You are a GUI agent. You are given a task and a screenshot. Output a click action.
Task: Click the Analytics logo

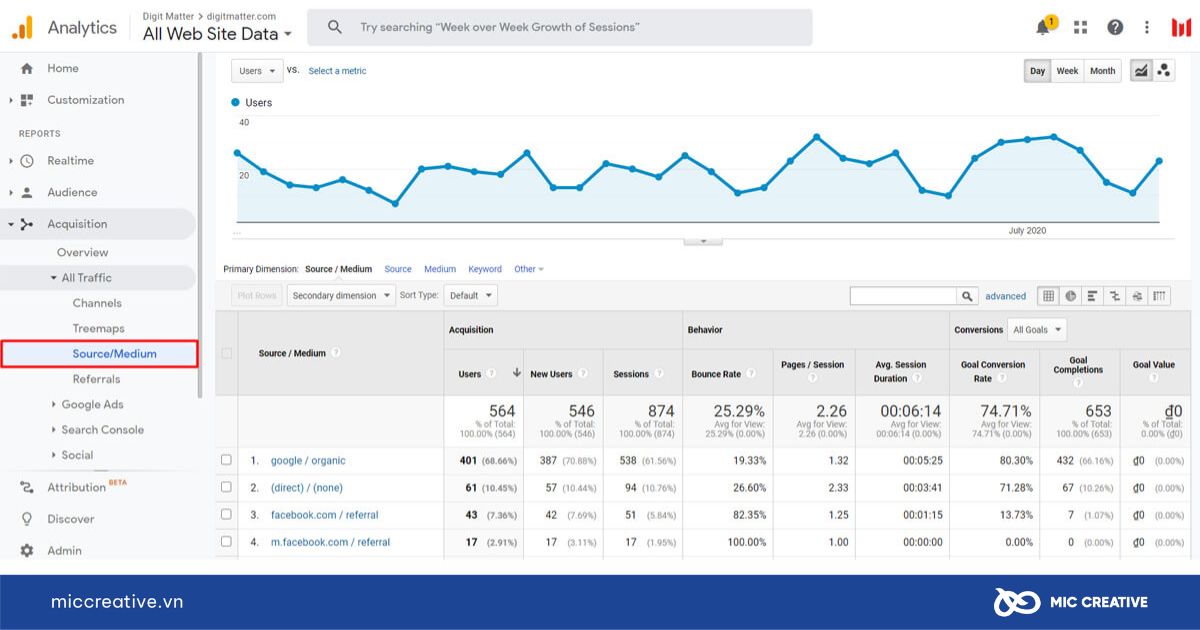click(x=22, y=27)
